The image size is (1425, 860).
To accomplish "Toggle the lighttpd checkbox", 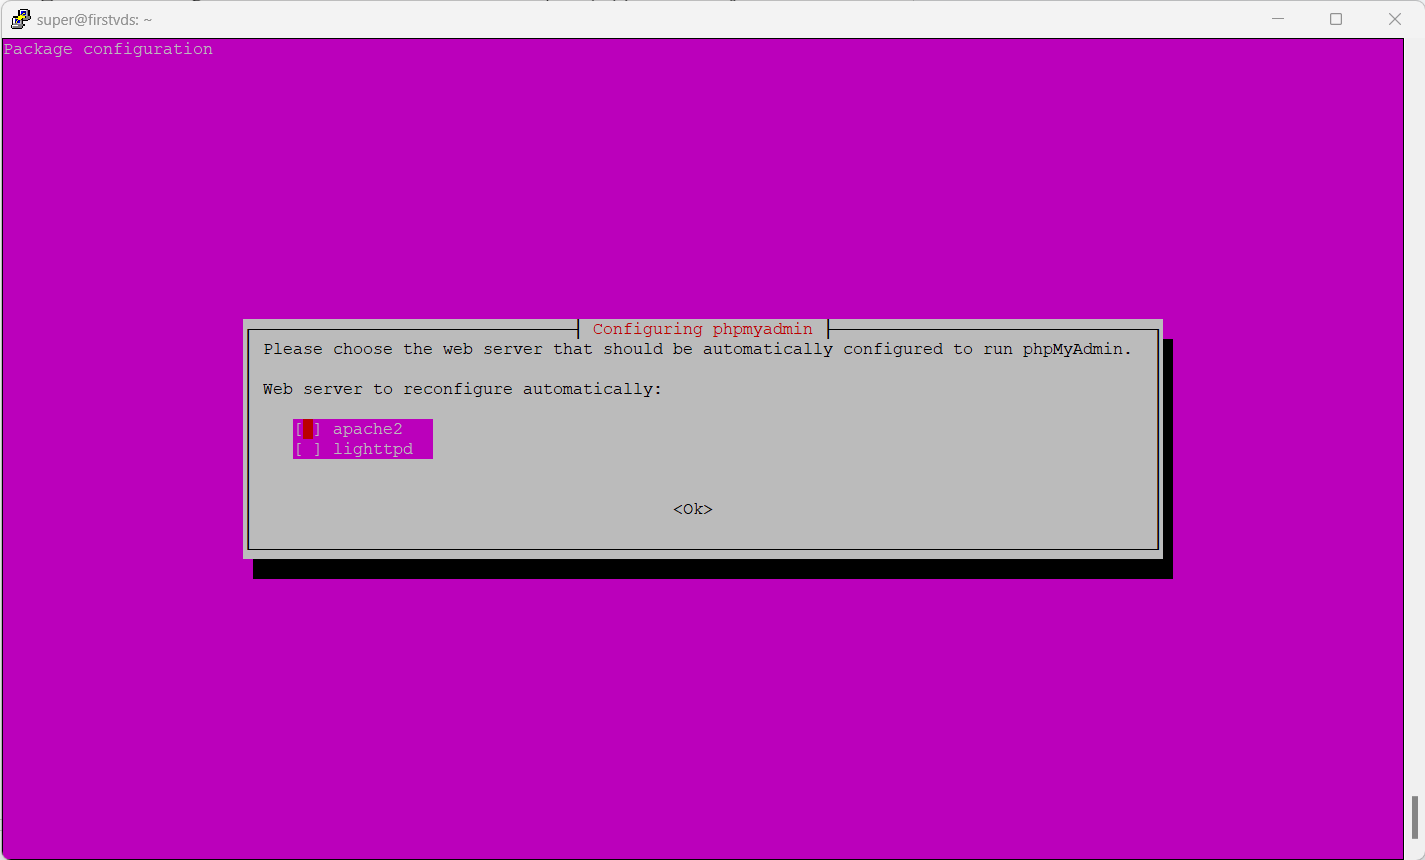I will [x=308, y=449].
